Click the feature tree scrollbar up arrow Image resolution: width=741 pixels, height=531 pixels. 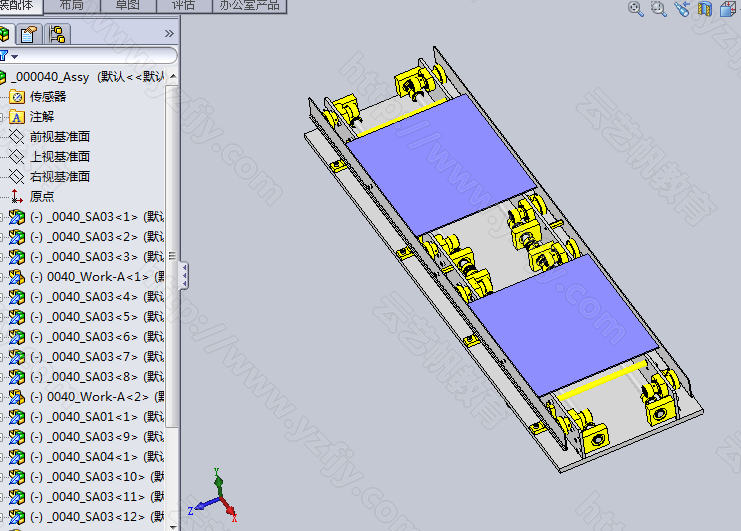pyautogui.click(x=172, y=76)
